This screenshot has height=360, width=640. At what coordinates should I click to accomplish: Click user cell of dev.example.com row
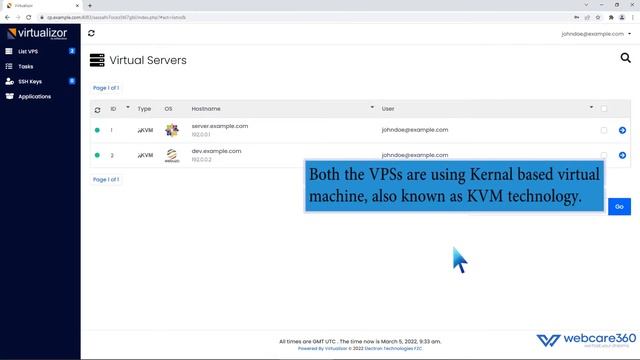(x=415, y=155)
